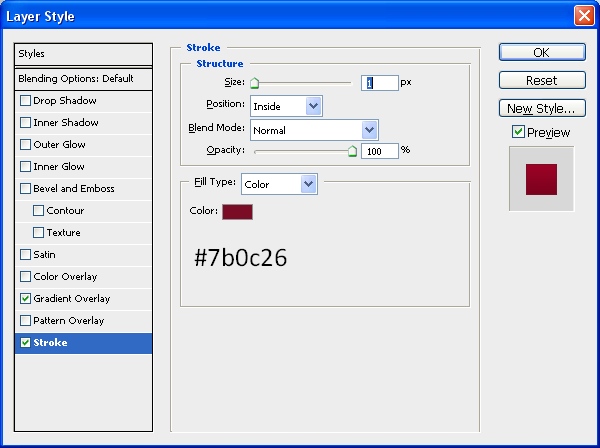Click the #7b0c26 hex text
This screenshot has width=600, height=448.
[x=241, y=257]
